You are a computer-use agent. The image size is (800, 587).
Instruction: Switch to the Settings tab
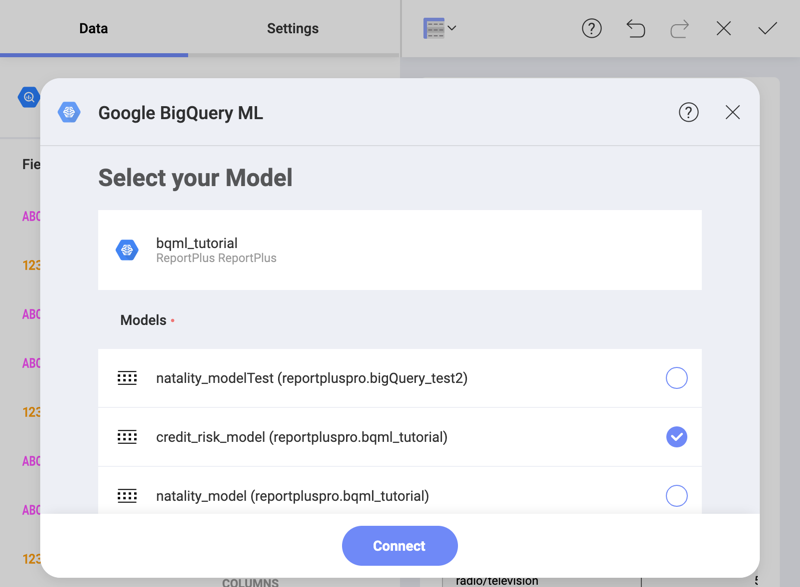[x=293, y=28]
